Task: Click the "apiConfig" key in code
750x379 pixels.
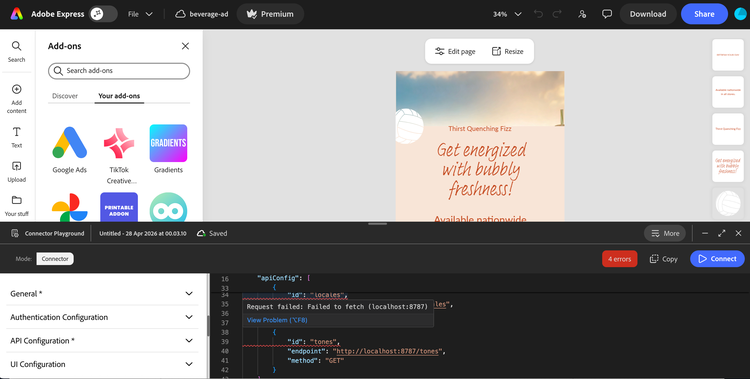Action: pyautogui.click(x=278, y=278)
